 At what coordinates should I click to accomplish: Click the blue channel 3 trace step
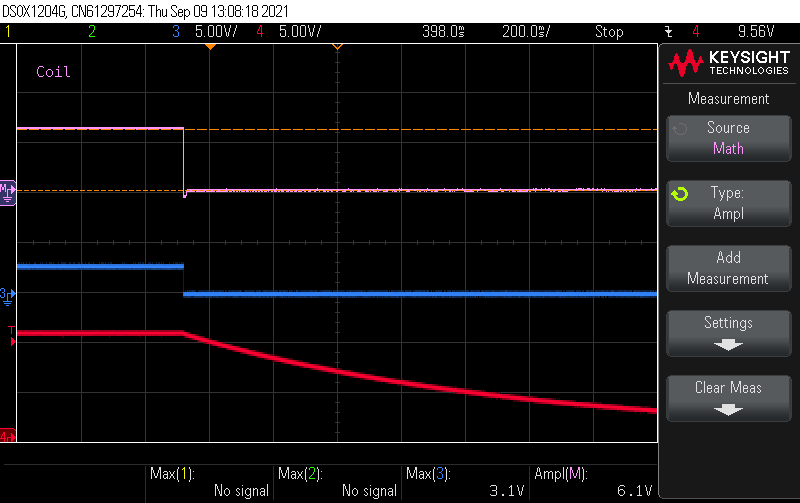[184, 280]
